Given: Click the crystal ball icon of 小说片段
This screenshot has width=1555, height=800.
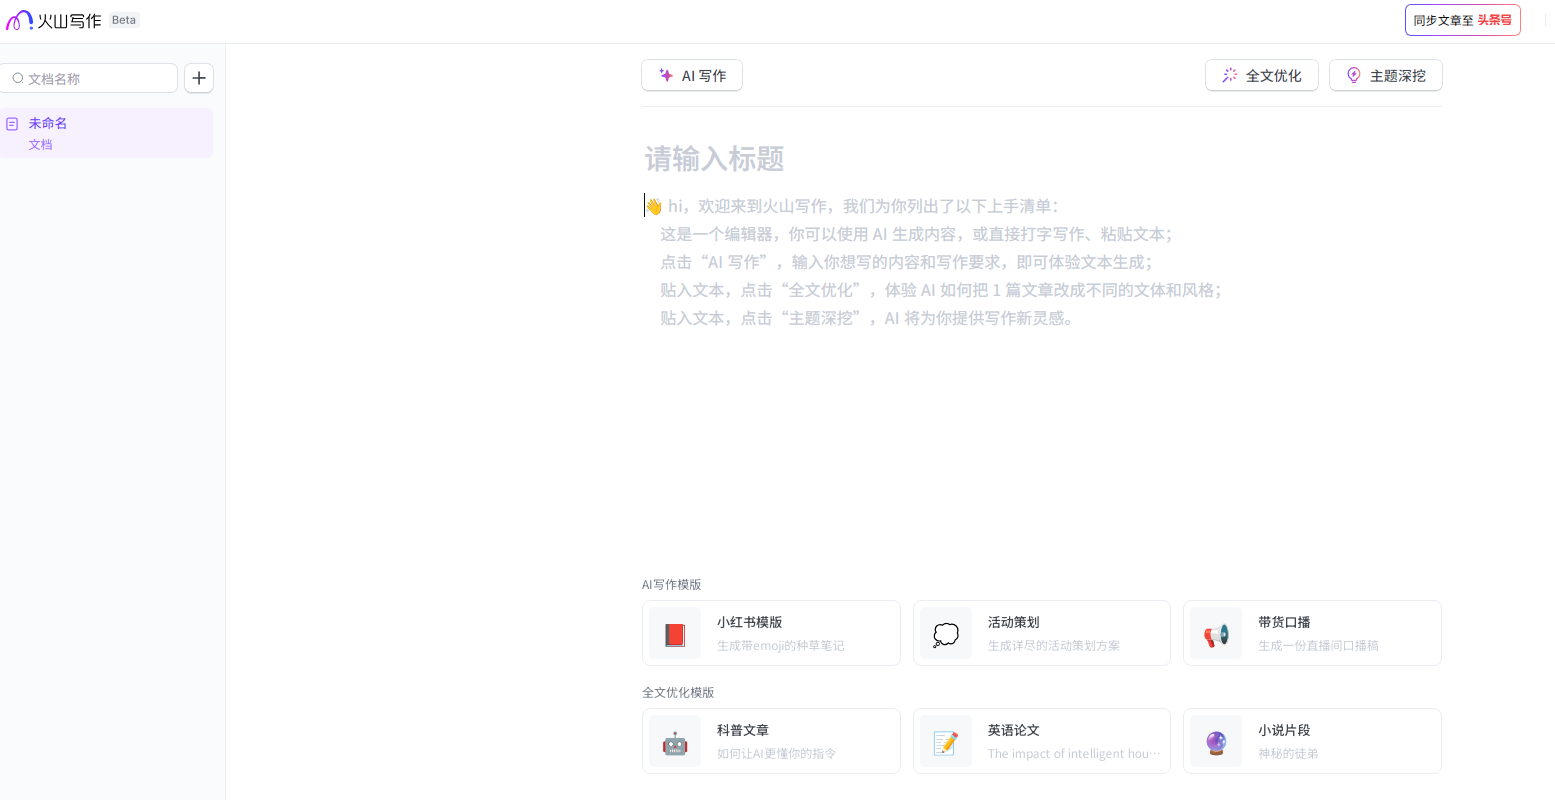Looking at the screenshot, I should 1216,741.
